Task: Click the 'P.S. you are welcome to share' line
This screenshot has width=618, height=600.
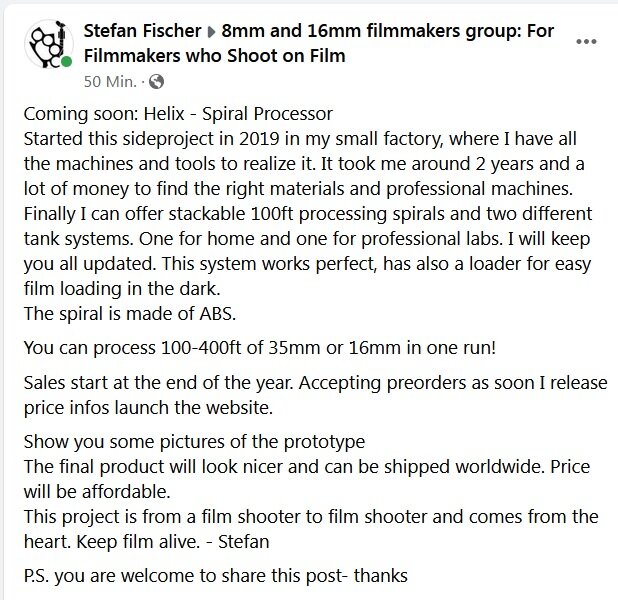Action: click(x=216, y=576)
